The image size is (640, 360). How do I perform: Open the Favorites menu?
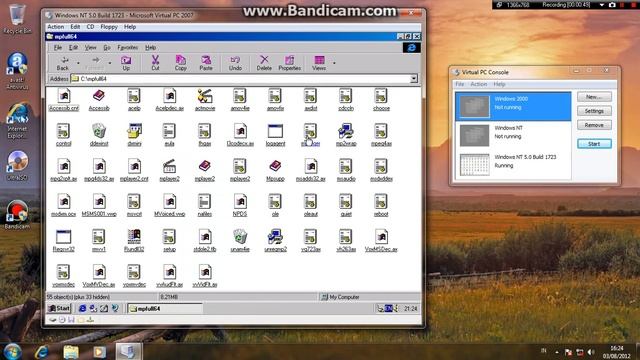tap(127, 47)
